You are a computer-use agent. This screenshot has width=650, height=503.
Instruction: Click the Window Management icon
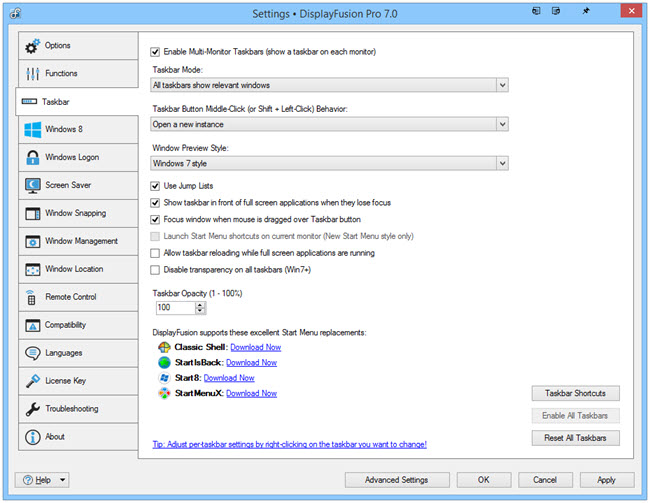(x=33, y=241)
